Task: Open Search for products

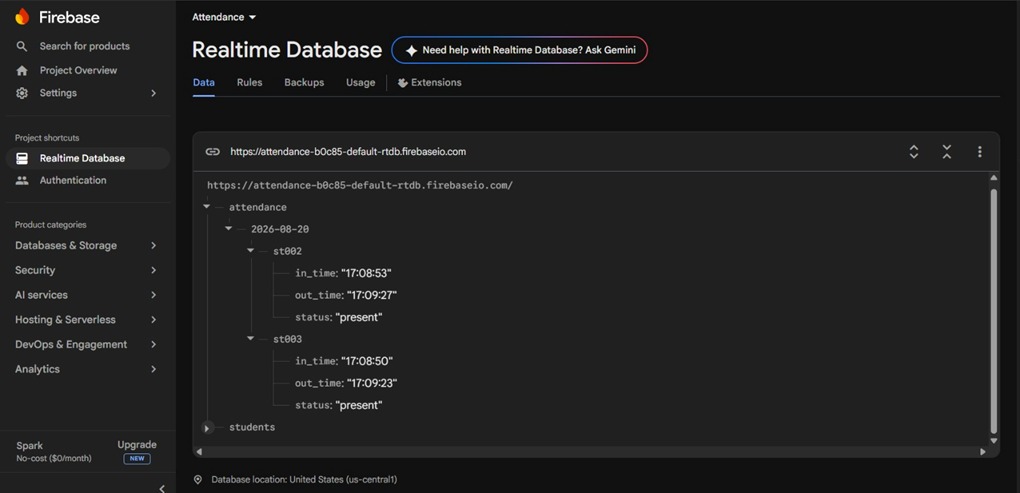Action: [x=85, y=46]
